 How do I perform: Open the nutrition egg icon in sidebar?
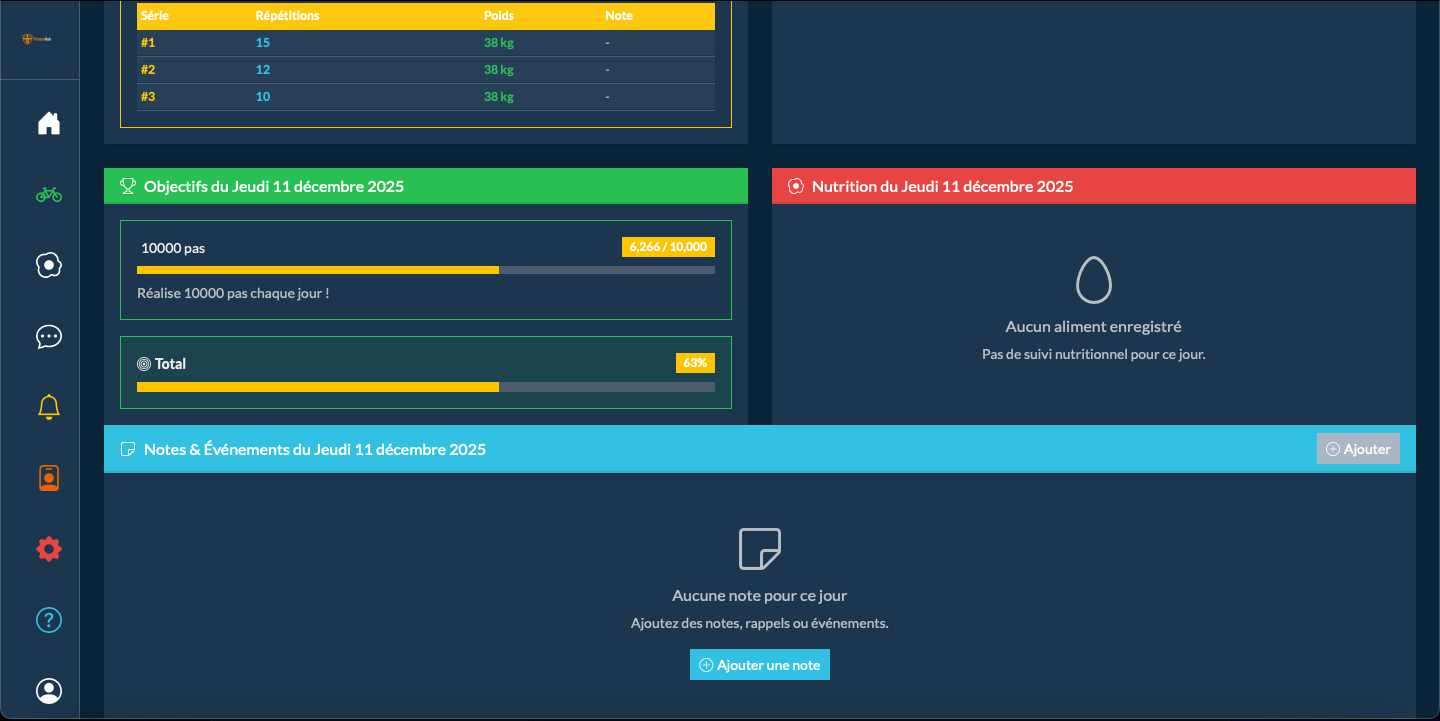(x=49, y=265)
